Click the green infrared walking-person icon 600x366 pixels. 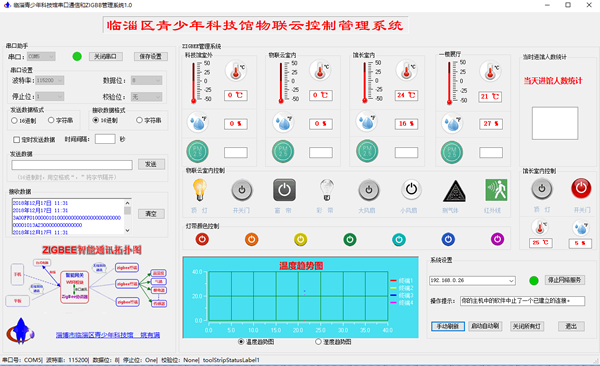coord(496,190)
